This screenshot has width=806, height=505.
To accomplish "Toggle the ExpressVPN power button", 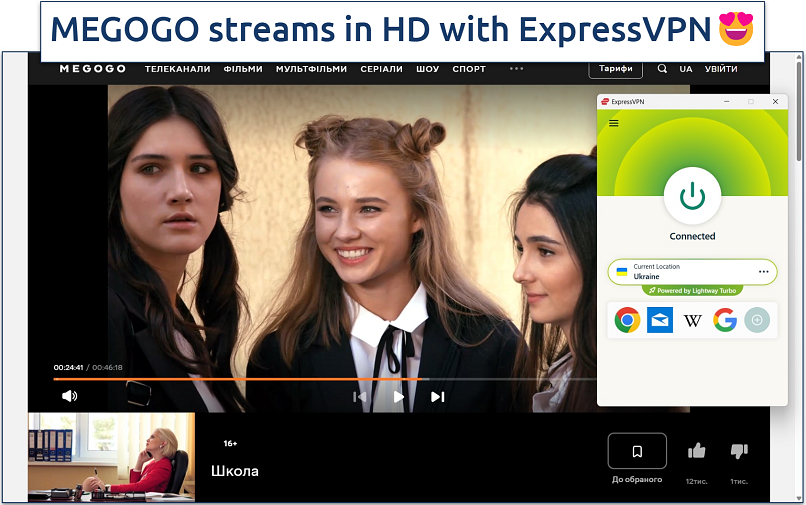I will tap(692, 196).
